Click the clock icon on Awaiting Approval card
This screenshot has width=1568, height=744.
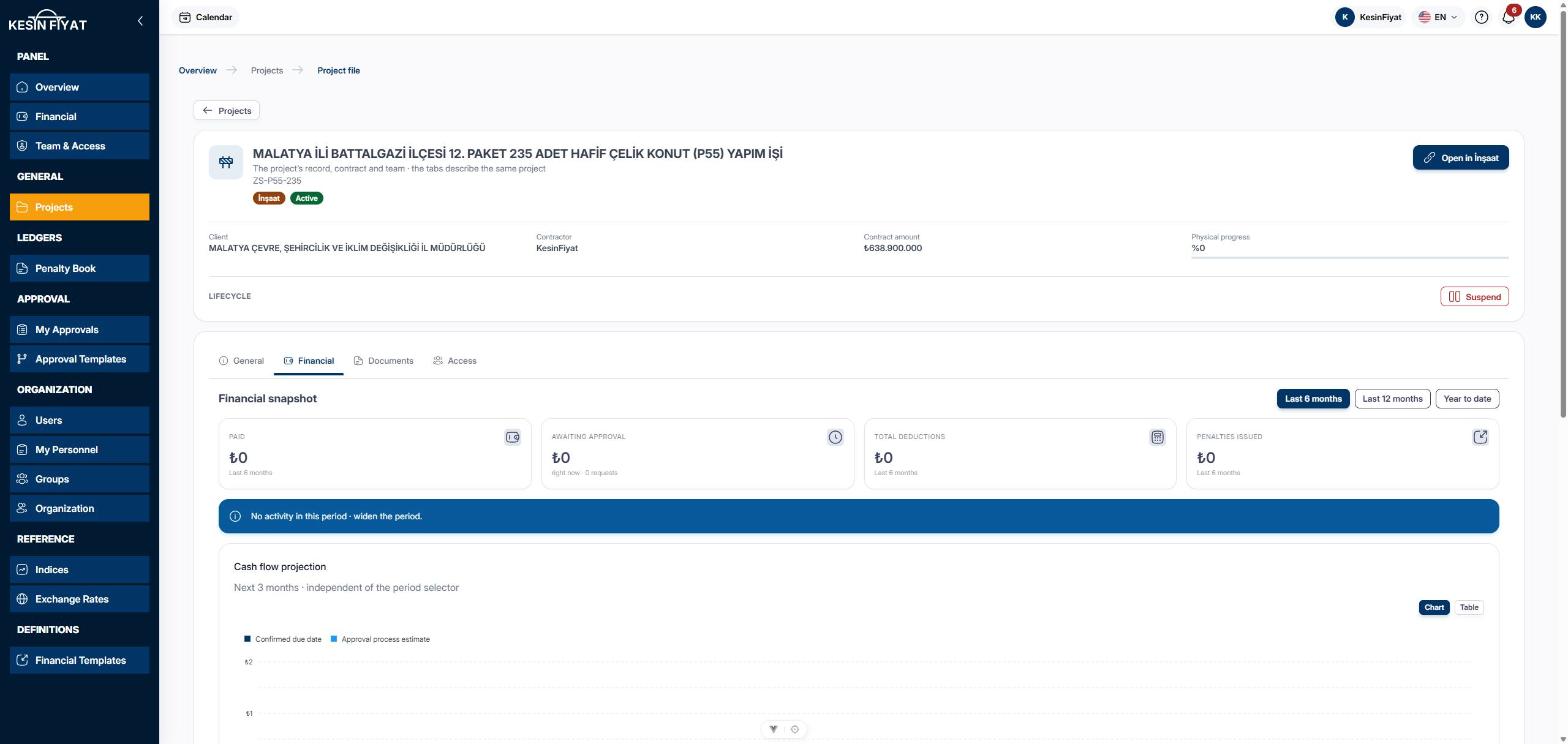coord(835,437)
